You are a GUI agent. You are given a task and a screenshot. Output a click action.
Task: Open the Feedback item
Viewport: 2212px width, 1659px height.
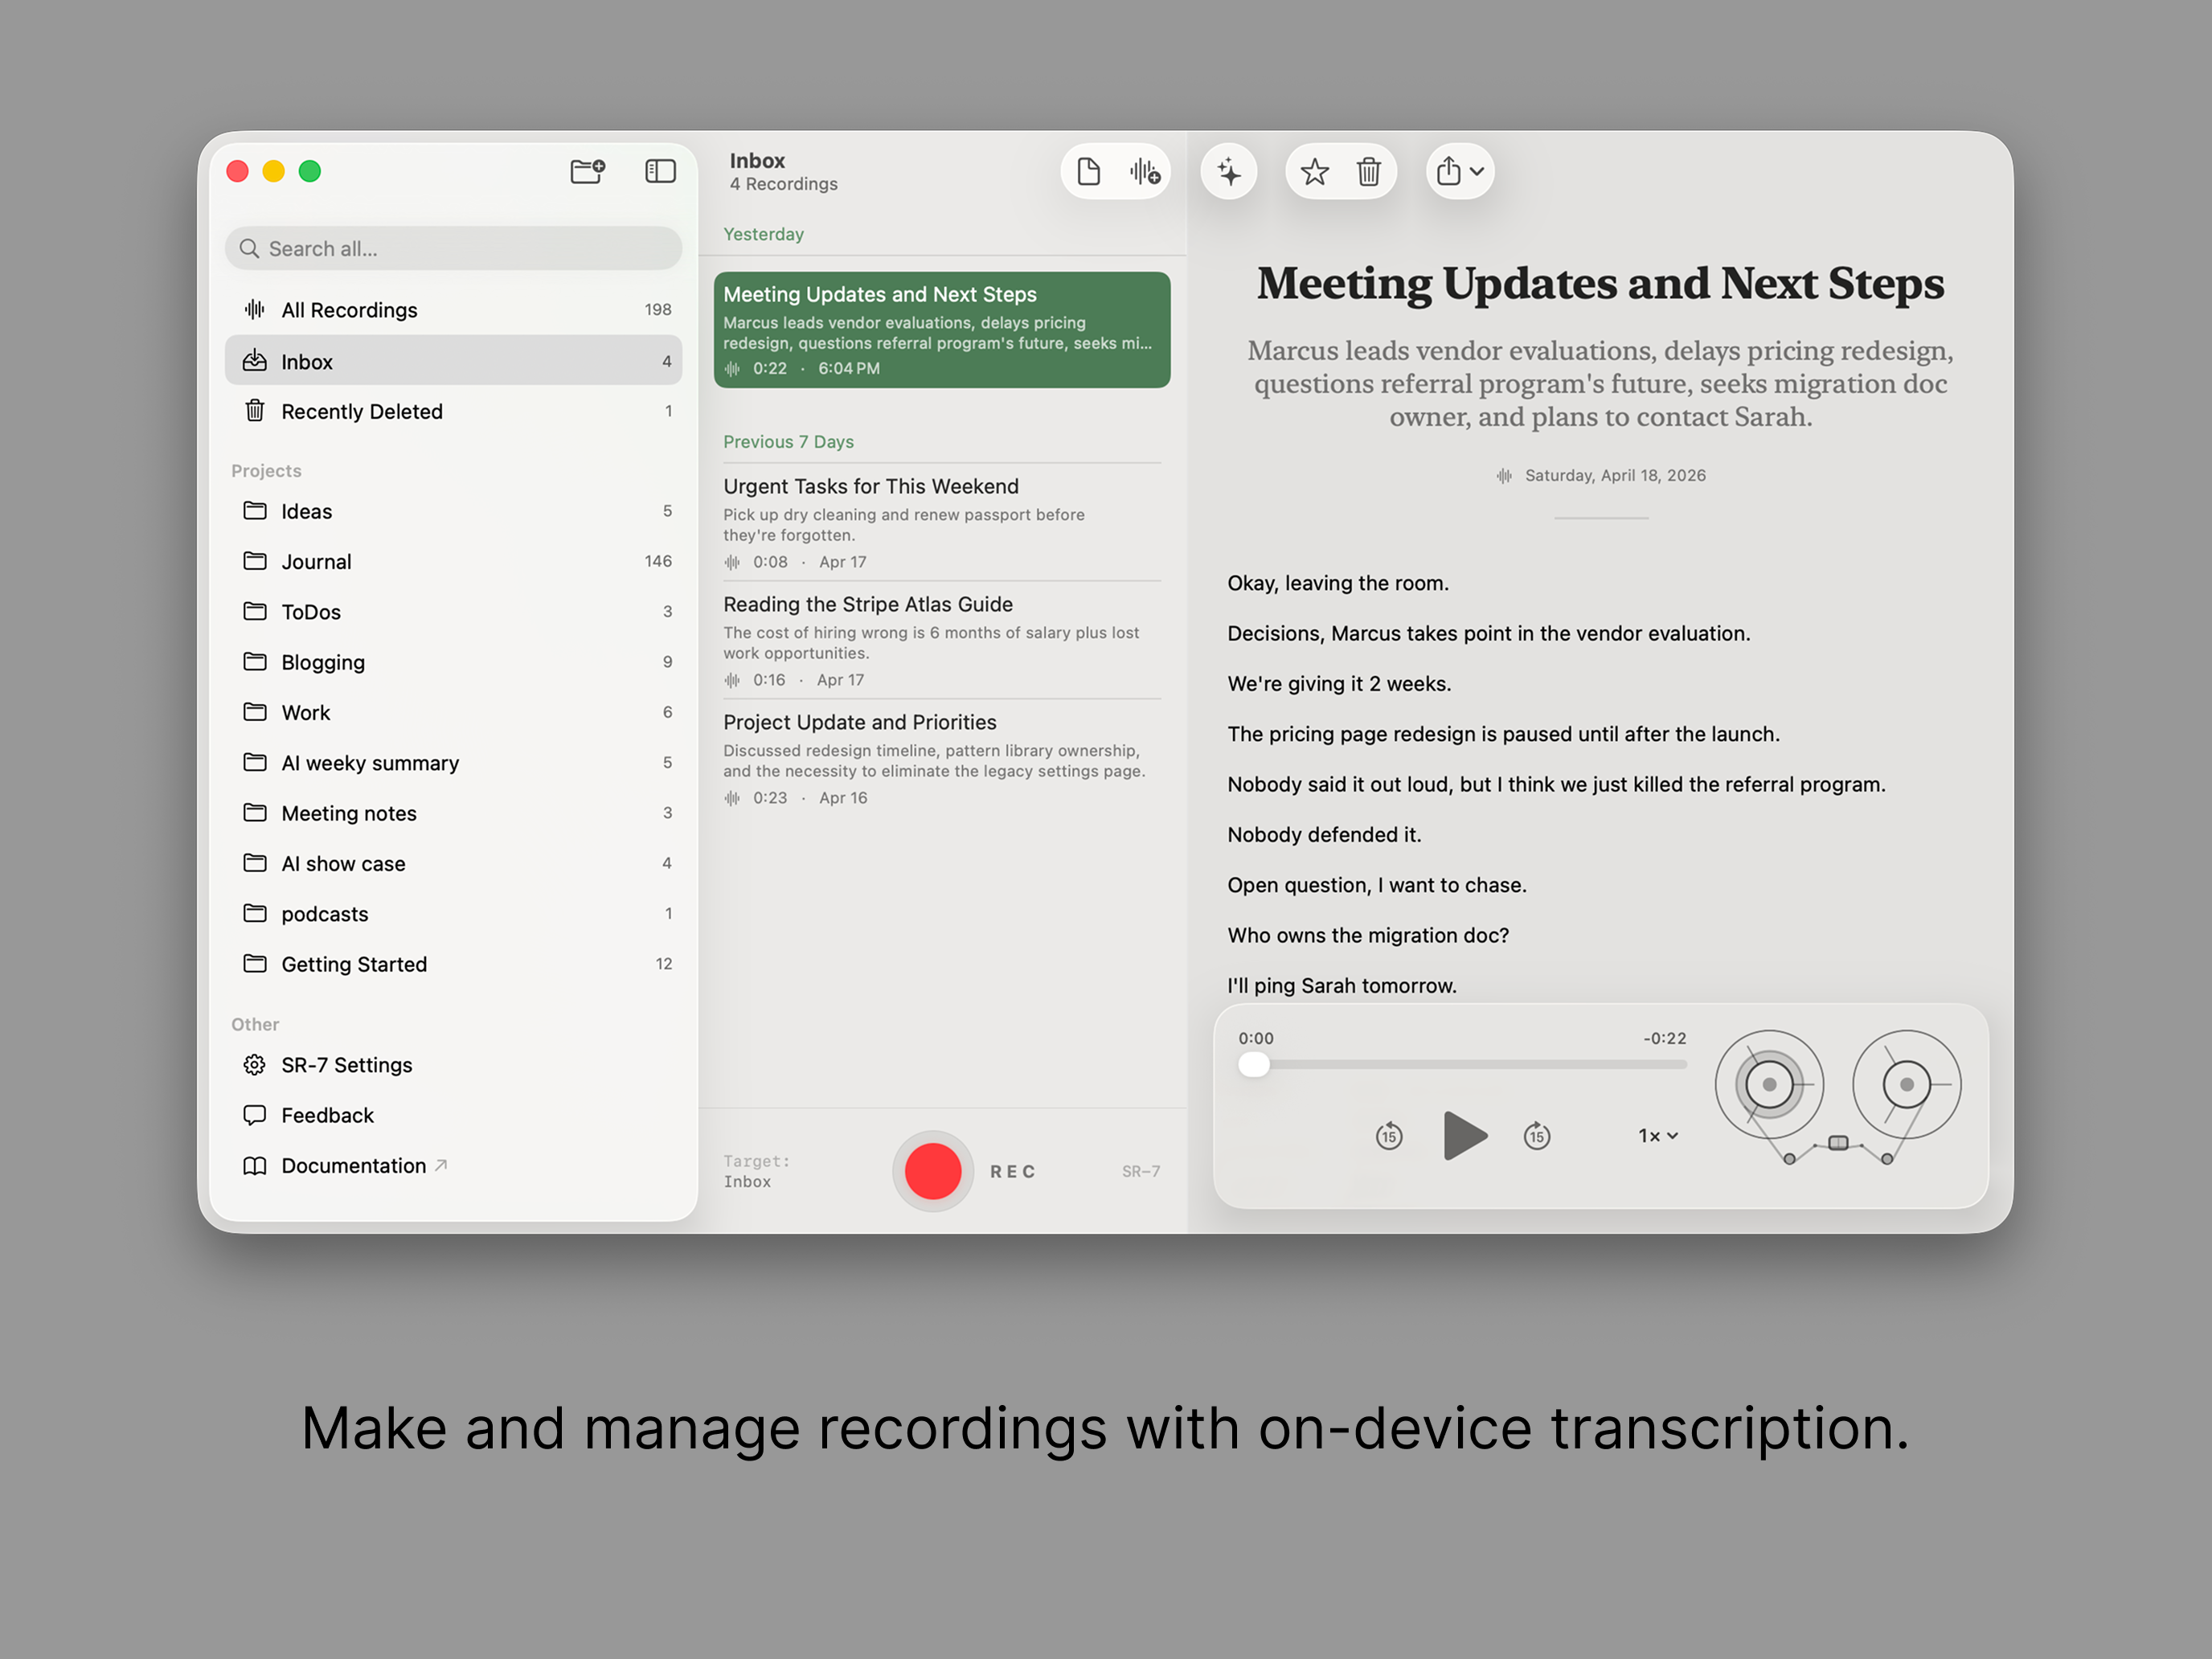click(453, 1115)
